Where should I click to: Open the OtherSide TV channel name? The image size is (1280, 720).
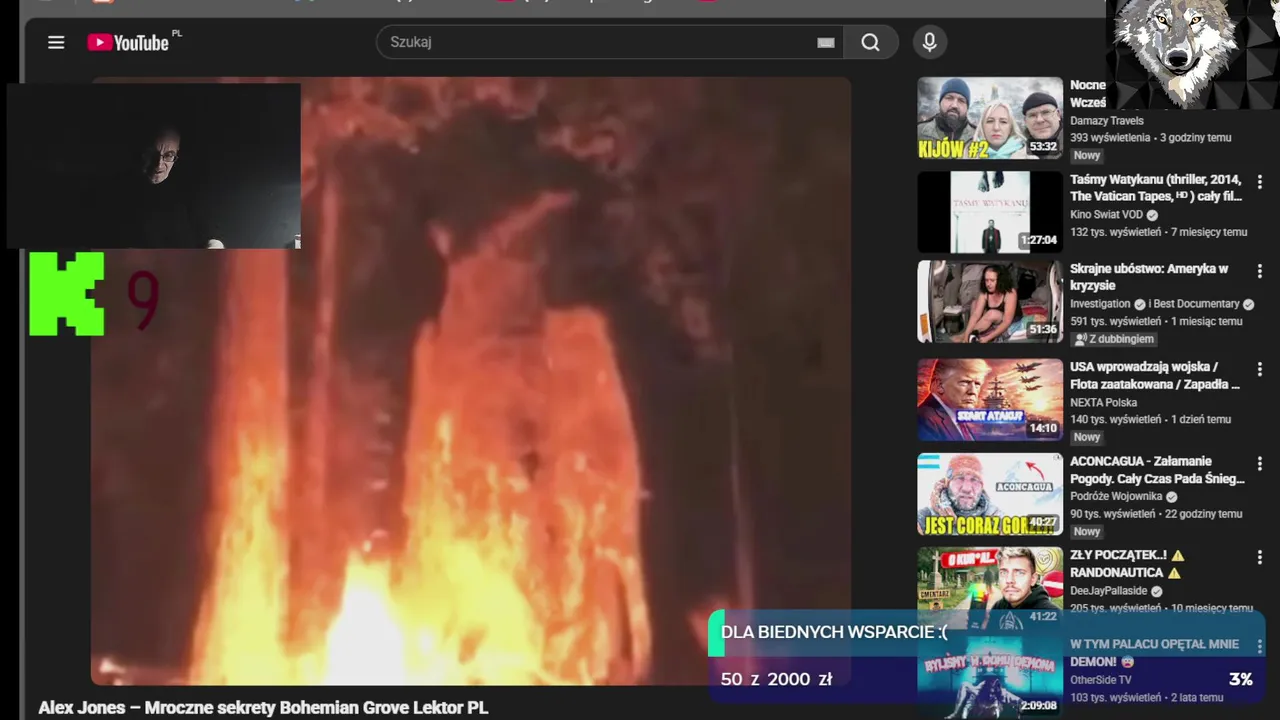[1101, 680]
